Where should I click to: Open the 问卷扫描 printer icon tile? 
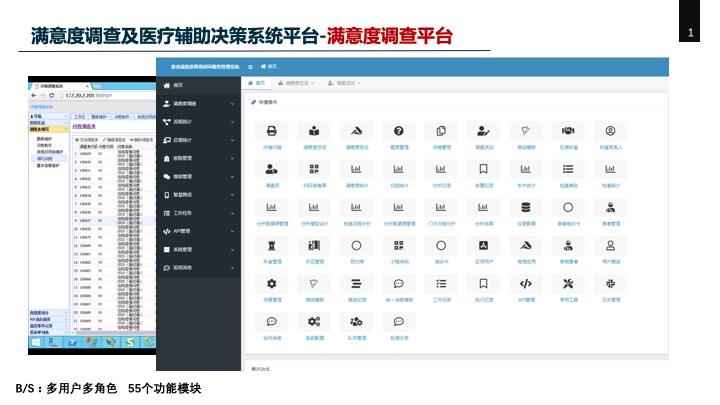point(272,131)
